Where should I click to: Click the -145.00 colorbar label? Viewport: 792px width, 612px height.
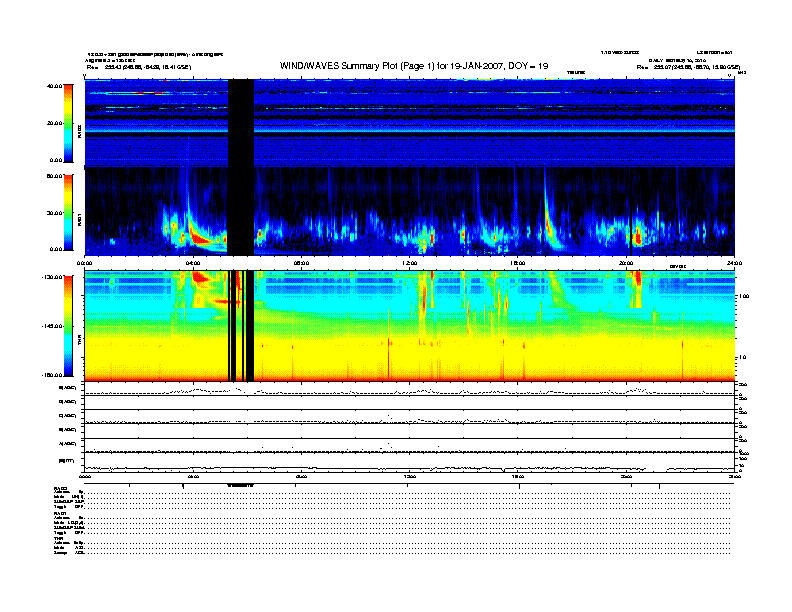(52, 326)
